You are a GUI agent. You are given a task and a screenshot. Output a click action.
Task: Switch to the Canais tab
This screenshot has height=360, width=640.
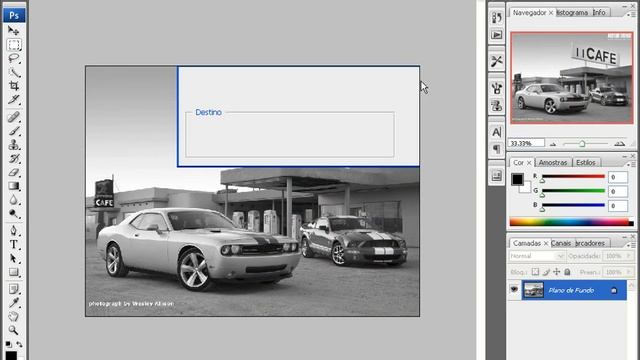tap(561, 243)
